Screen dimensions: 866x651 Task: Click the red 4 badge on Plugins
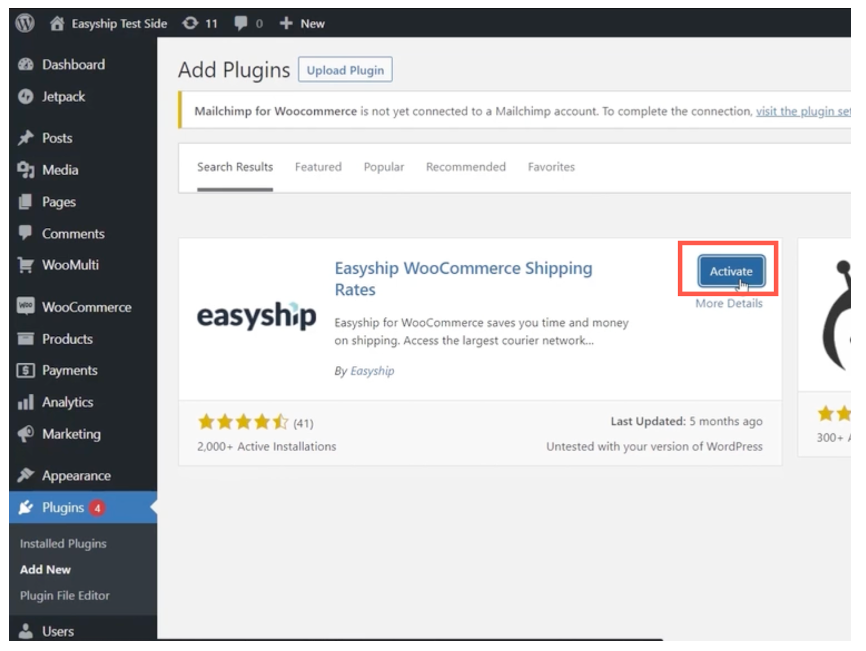click(97, 507)
